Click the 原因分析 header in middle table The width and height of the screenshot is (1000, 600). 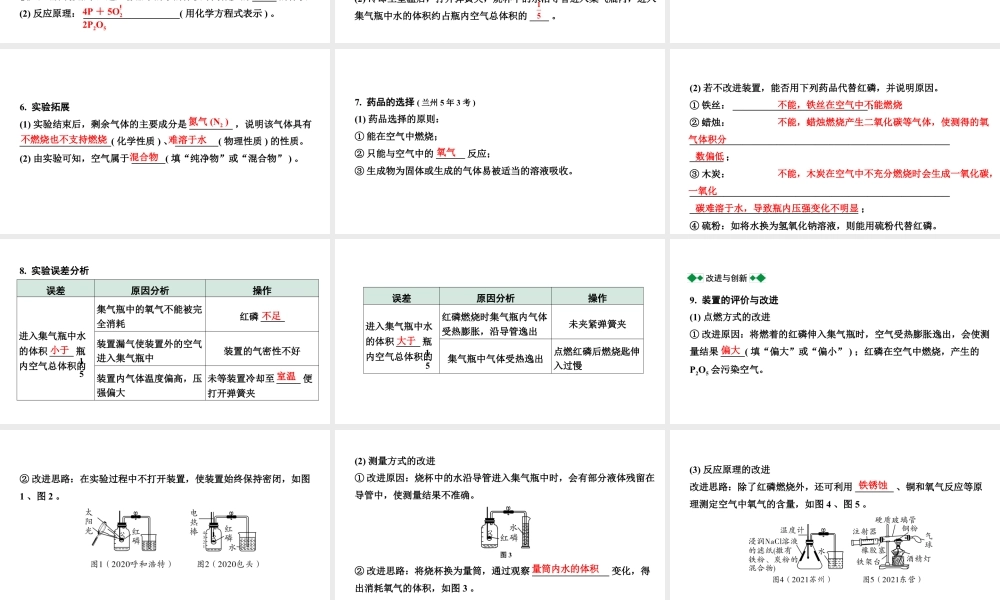coord(496,296)
